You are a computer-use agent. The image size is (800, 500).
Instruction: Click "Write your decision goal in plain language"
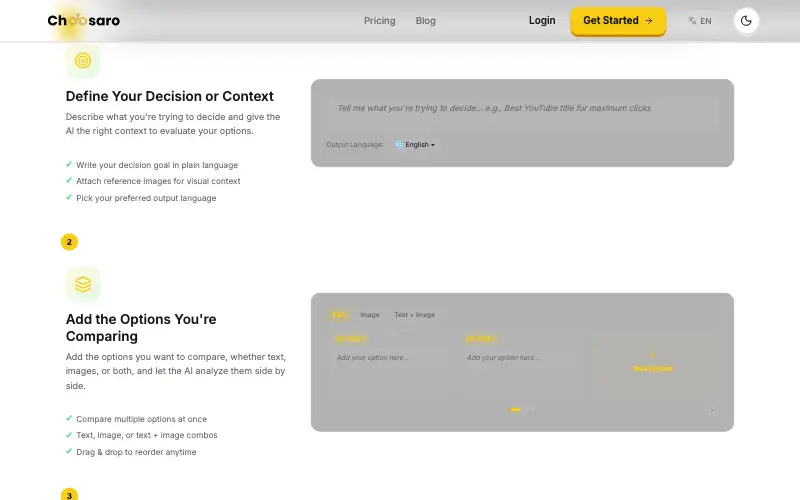coord(157,165)
